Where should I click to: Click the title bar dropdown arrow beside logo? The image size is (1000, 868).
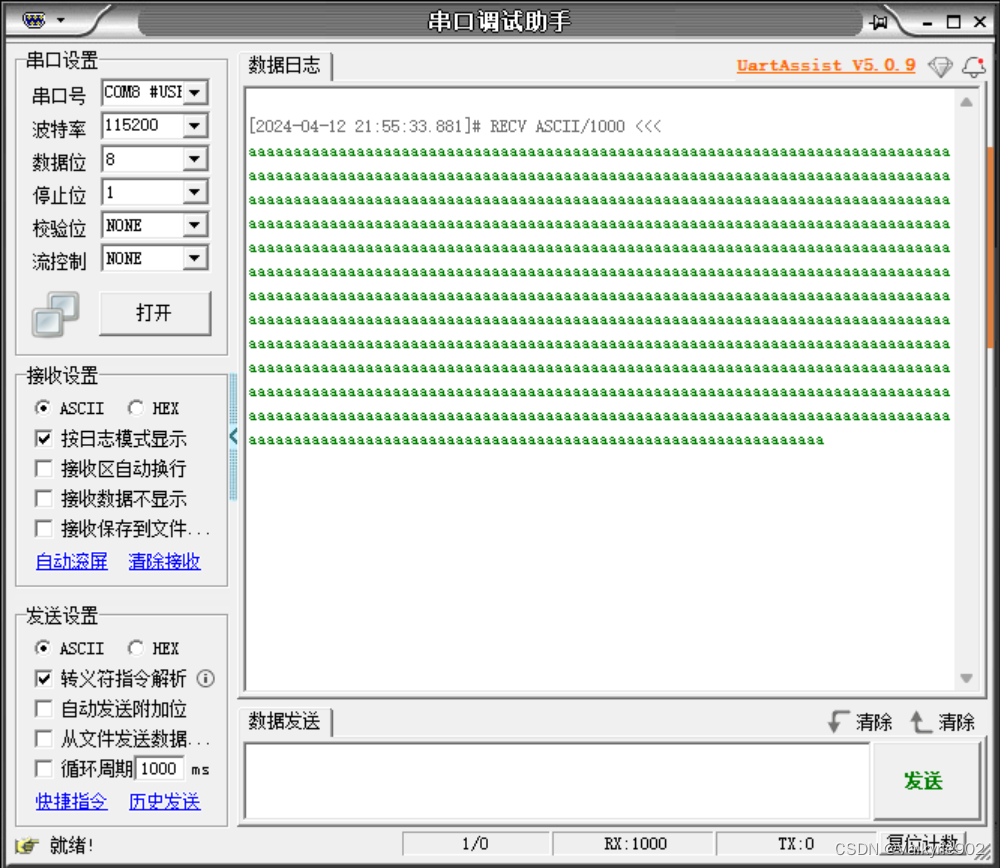click(61, 20)
